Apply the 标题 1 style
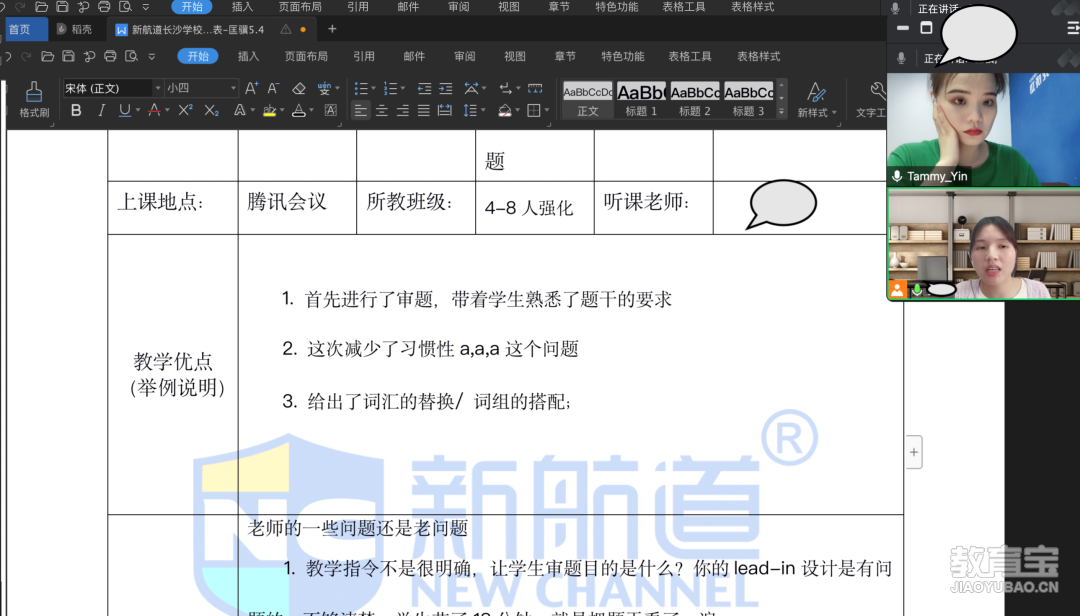Viewport: 1080px width, 616px height. coord(641,100)
